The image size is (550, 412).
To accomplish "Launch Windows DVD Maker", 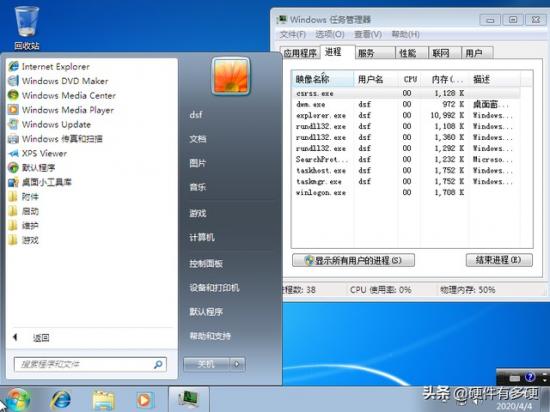I will [x=58, y=81].
